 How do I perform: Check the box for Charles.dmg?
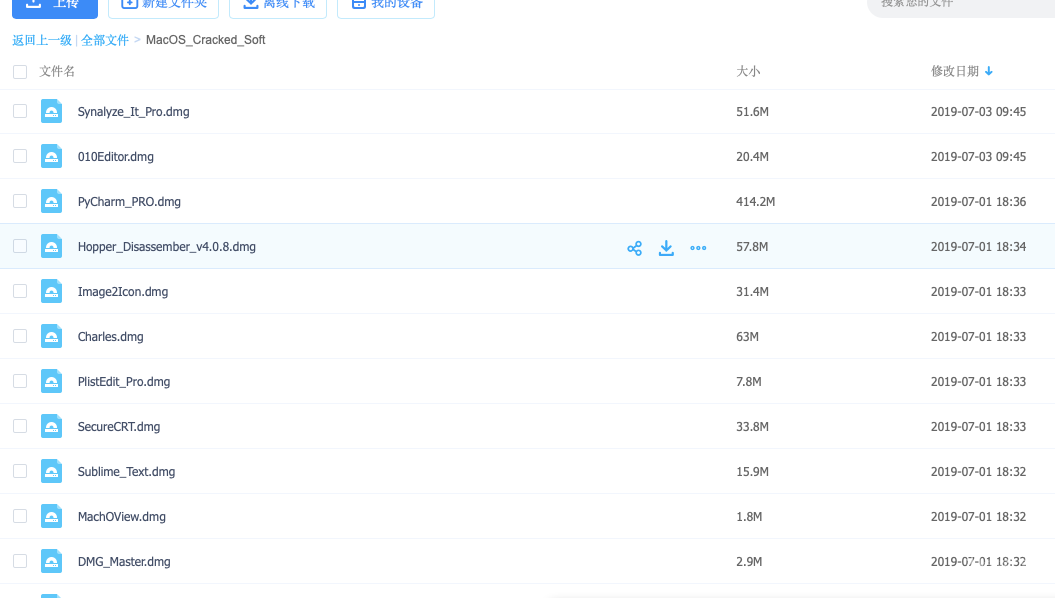20,336
